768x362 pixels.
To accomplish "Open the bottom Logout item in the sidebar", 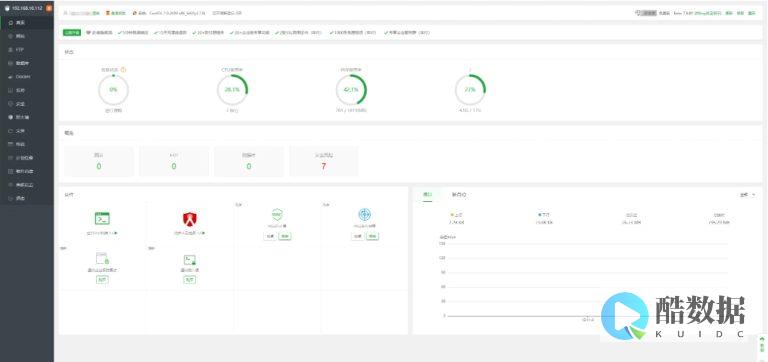I will pyautogui.click(x=20, y=198).
